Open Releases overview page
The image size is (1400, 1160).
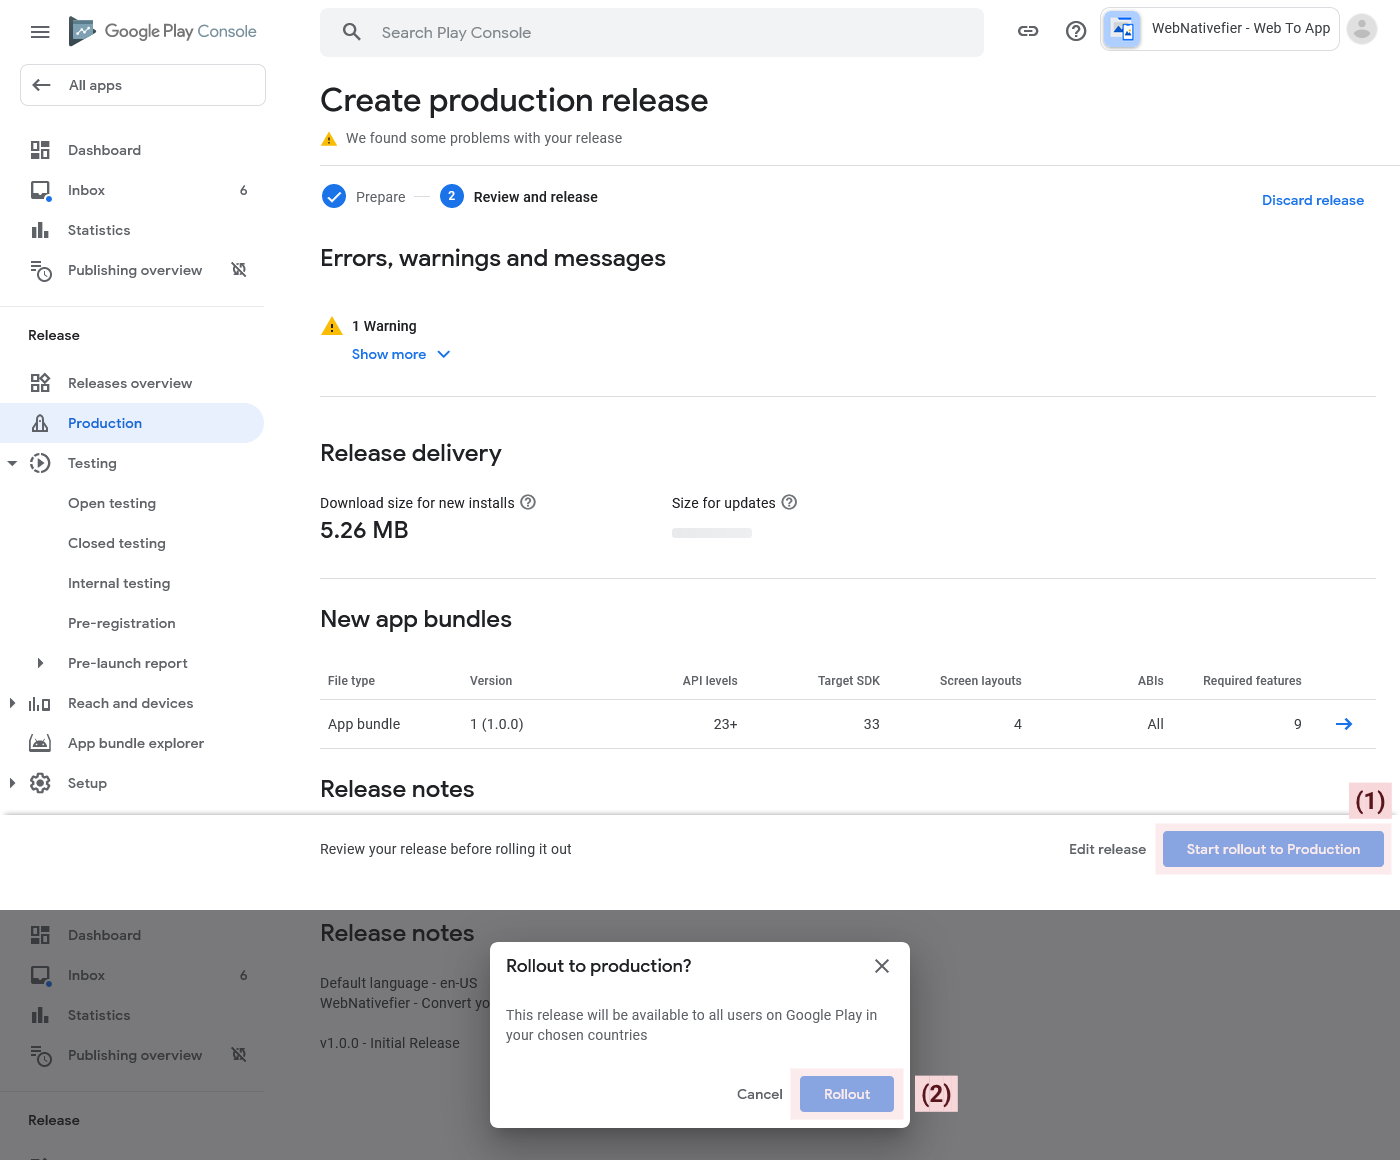pos(132,383)
